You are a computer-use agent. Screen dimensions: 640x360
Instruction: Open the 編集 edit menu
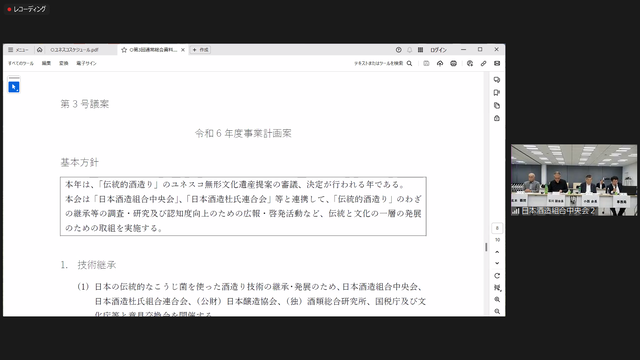(47, 63)
